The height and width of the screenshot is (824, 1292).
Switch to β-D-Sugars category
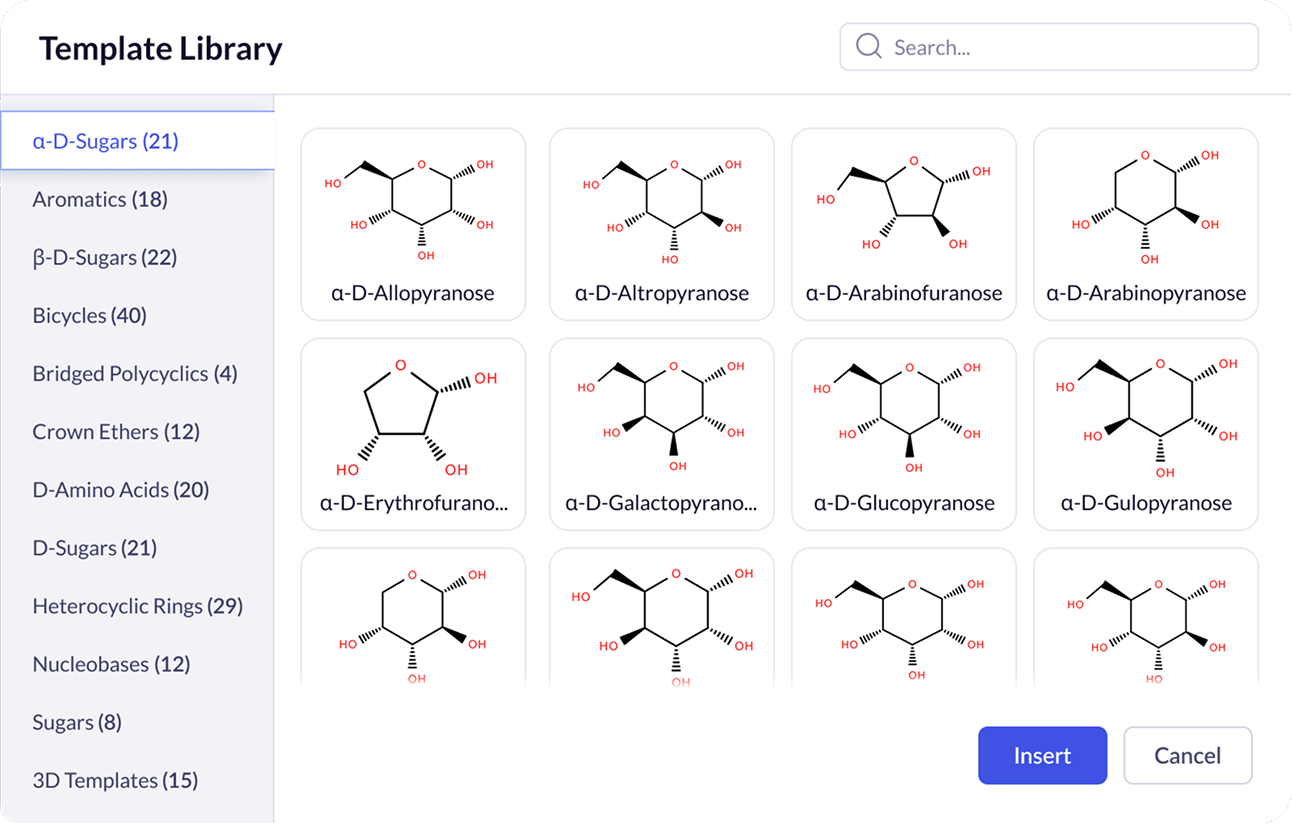coord(105,257)
